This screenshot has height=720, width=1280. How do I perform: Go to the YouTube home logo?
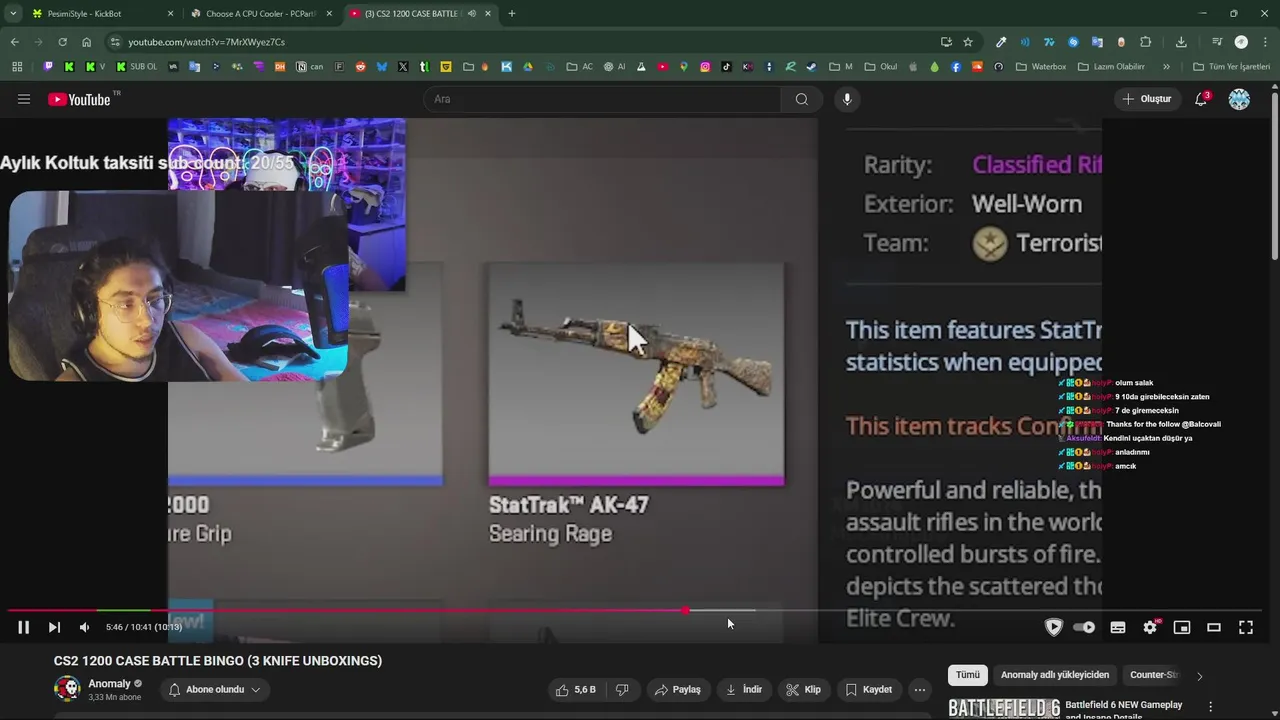80,99
